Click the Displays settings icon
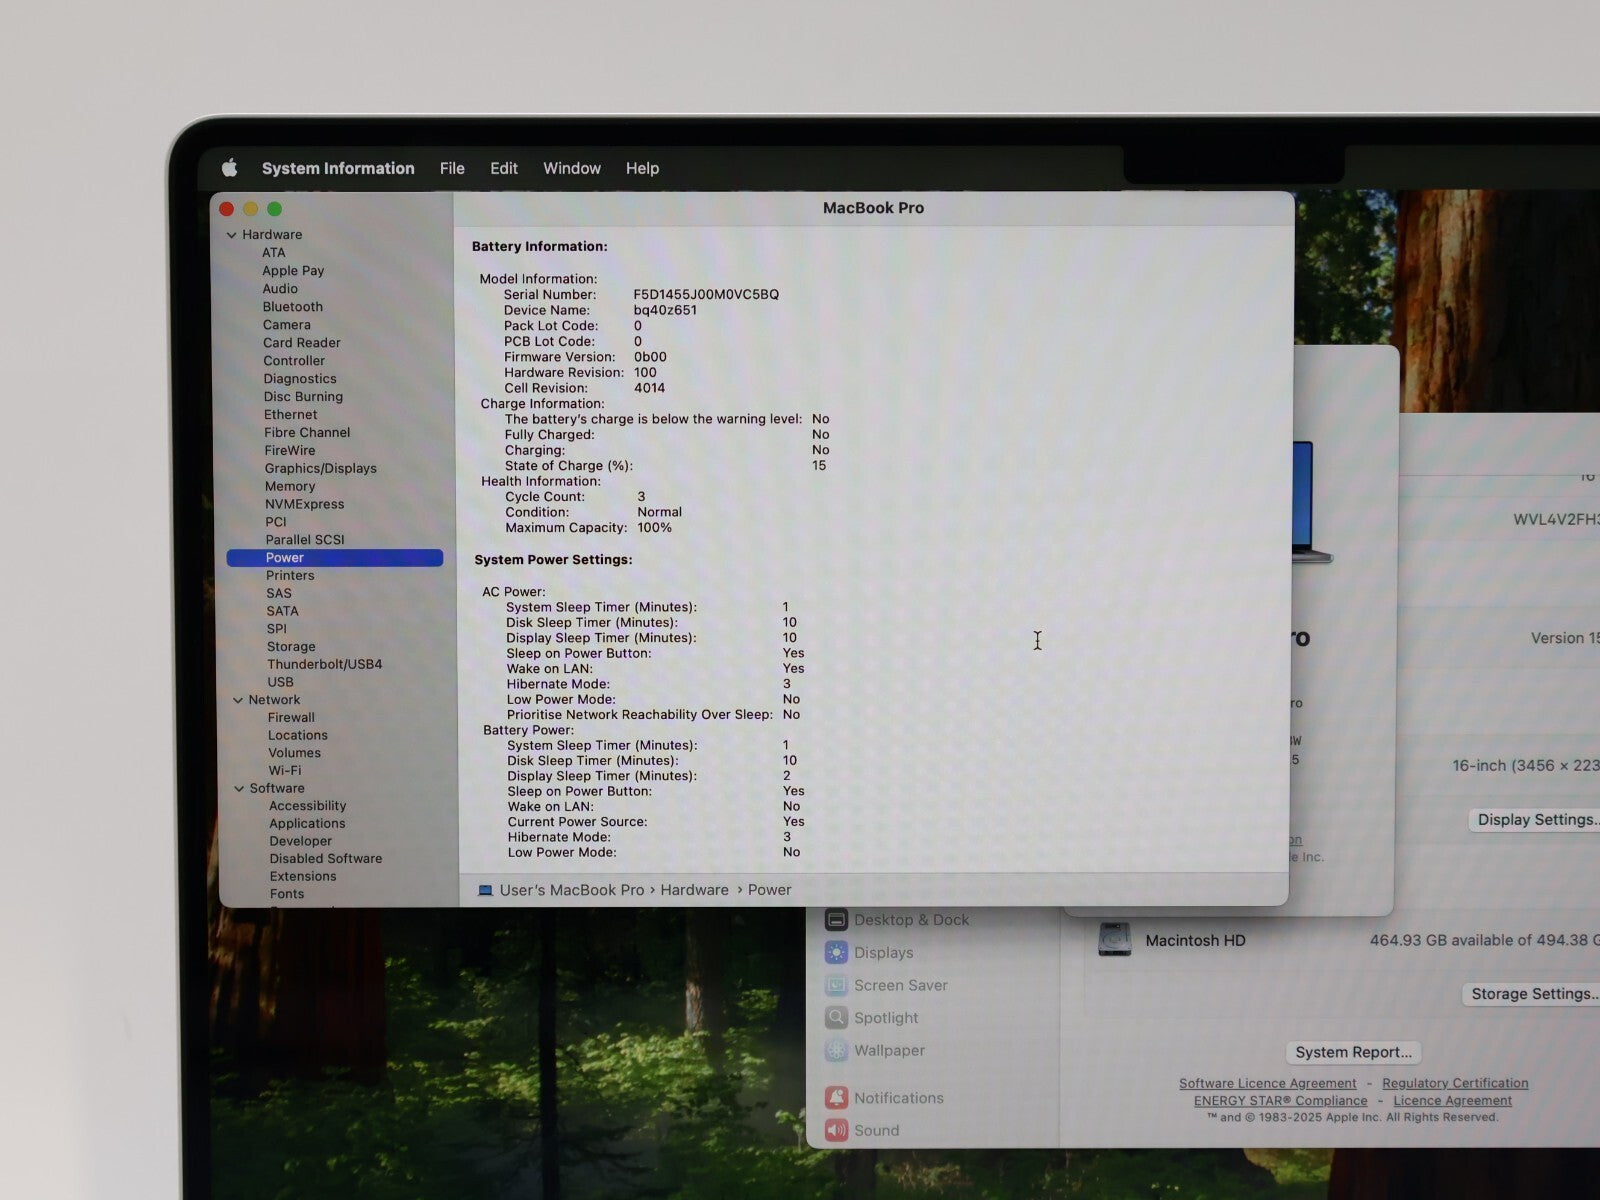 pyautogui.click(x=837, y=953)
